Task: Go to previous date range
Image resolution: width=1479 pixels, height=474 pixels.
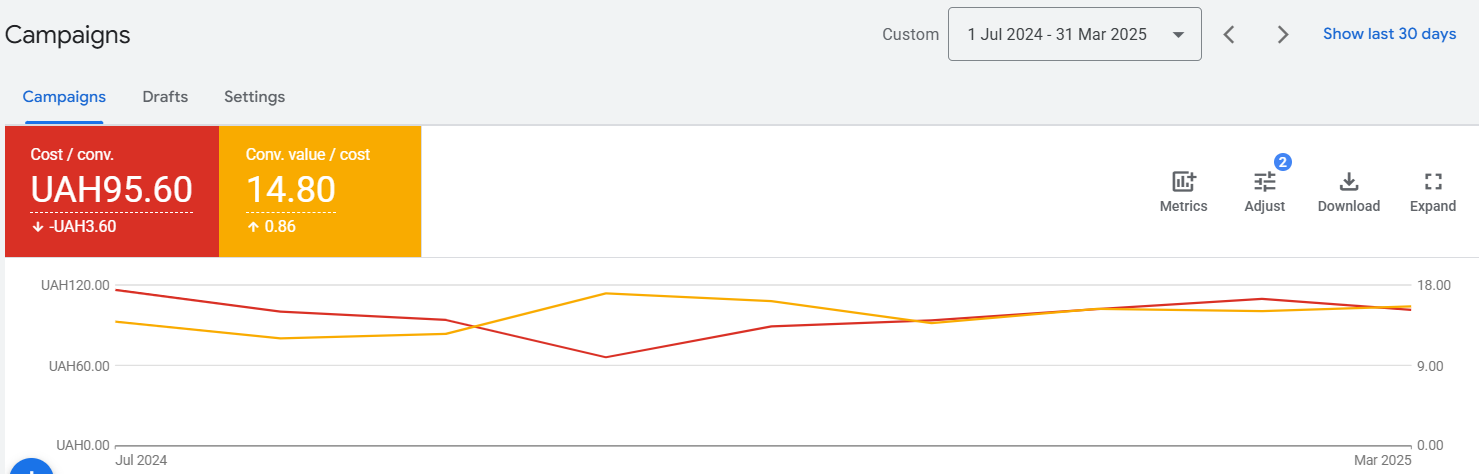Action: pos(1229,35)
